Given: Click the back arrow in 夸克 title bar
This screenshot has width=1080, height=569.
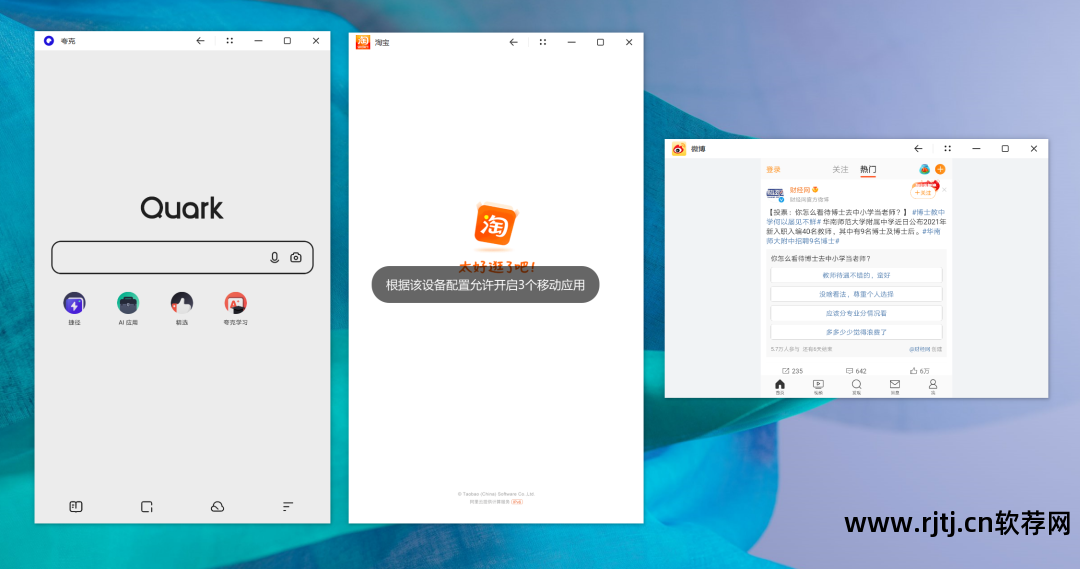Looking at the screenshot, I should click(200, 41).
